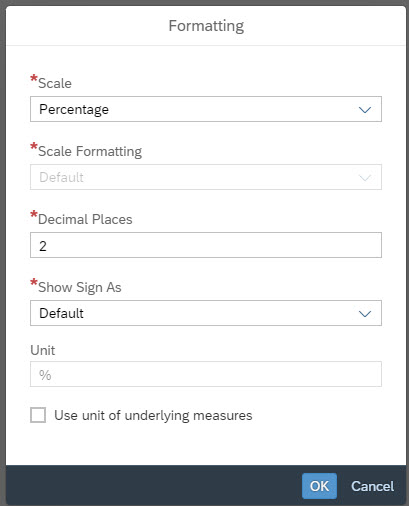Image resolution: width=409 pixels, height=506 pixels.
Task: Focus the Decimal Places input field
Action: pyautogui.click(x=206, y=245)
